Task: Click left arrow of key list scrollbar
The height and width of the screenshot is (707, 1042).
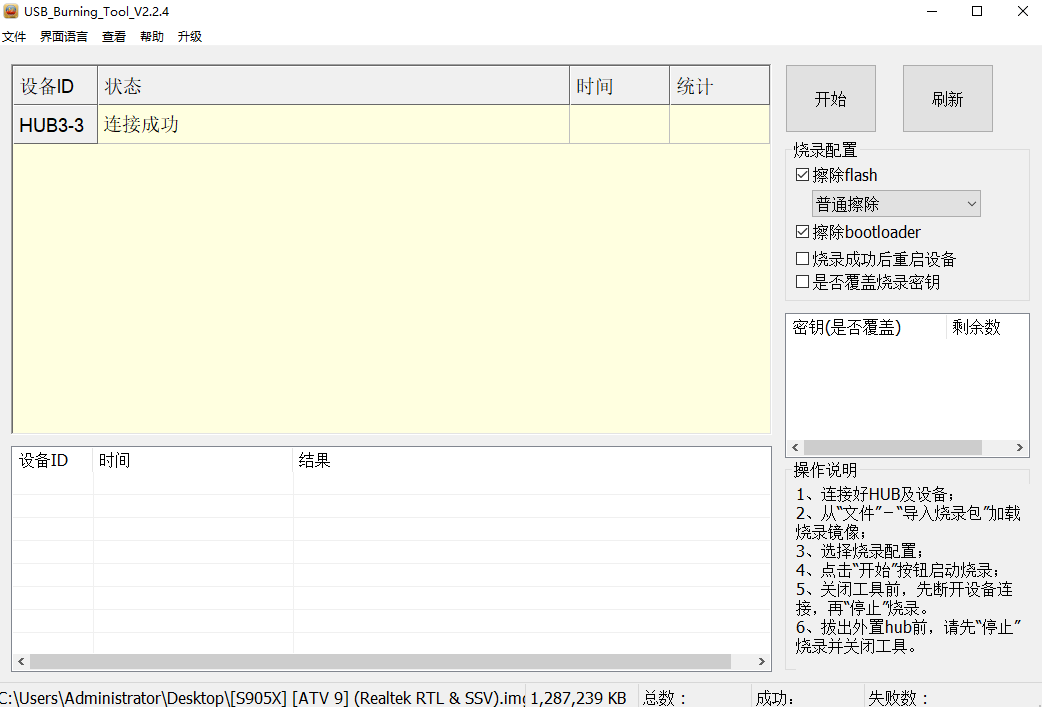Action: tap(795, 447)
